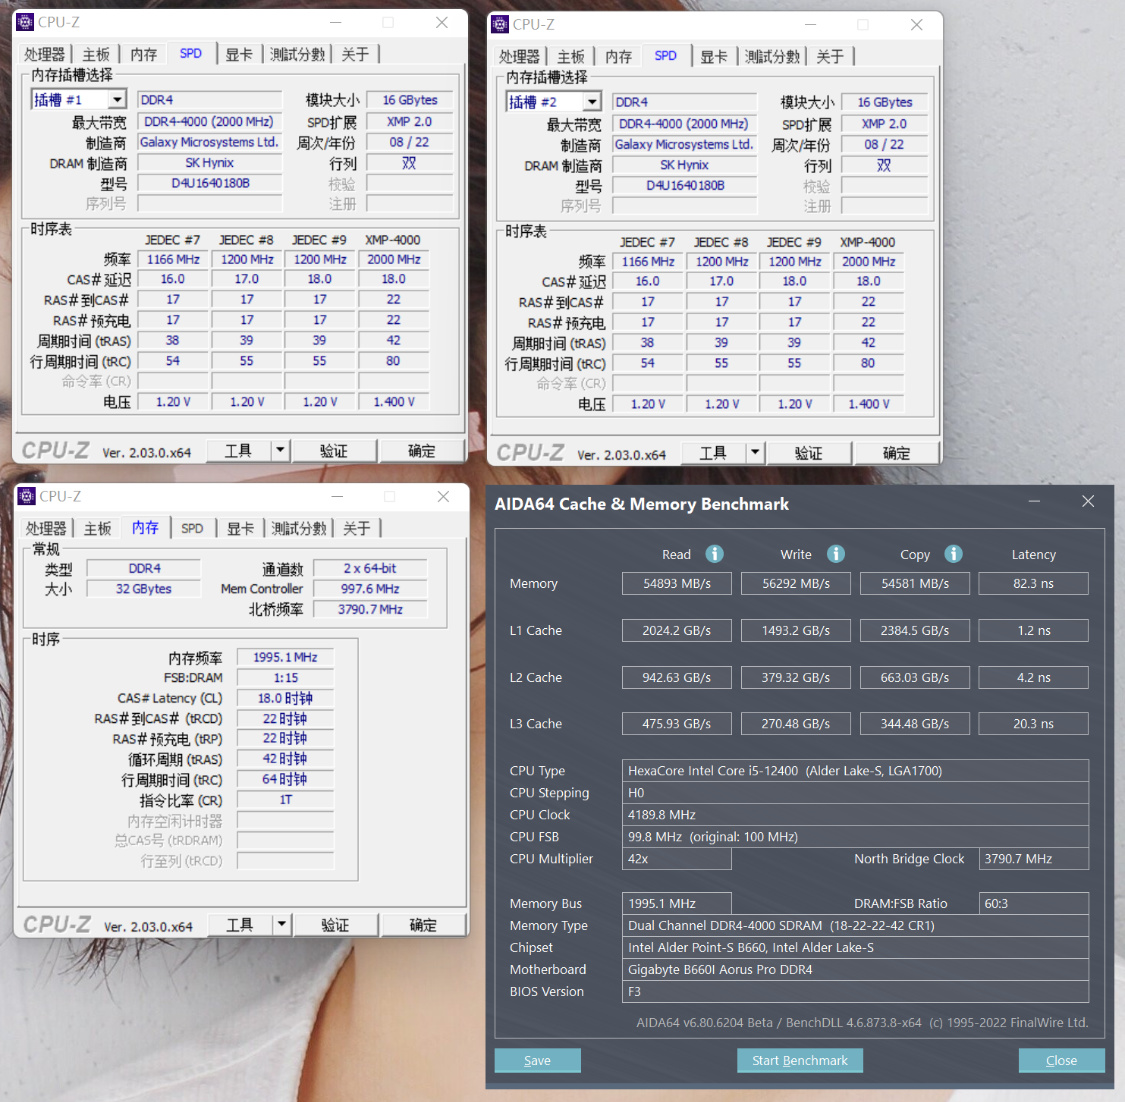Image resolution: width=1125 pixels, height=1102 pixels.
Task: Switch to 主板 tab in top-left CPU-Z
Action: click(x=96, y=55)
